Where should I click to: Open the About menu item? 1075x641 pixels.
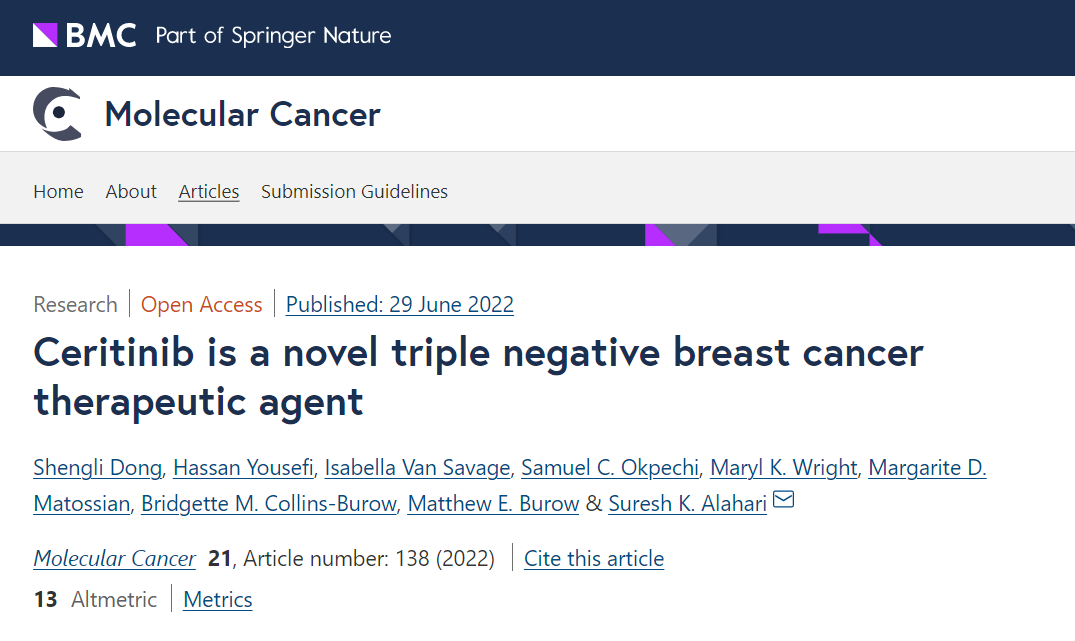131,191
